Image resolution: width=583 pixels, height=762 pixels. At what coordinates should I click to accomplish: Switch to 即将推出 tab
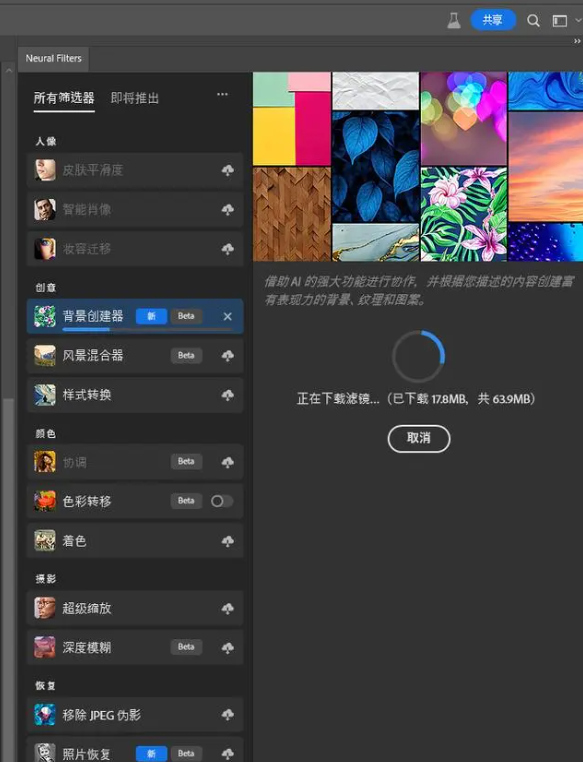135,98
